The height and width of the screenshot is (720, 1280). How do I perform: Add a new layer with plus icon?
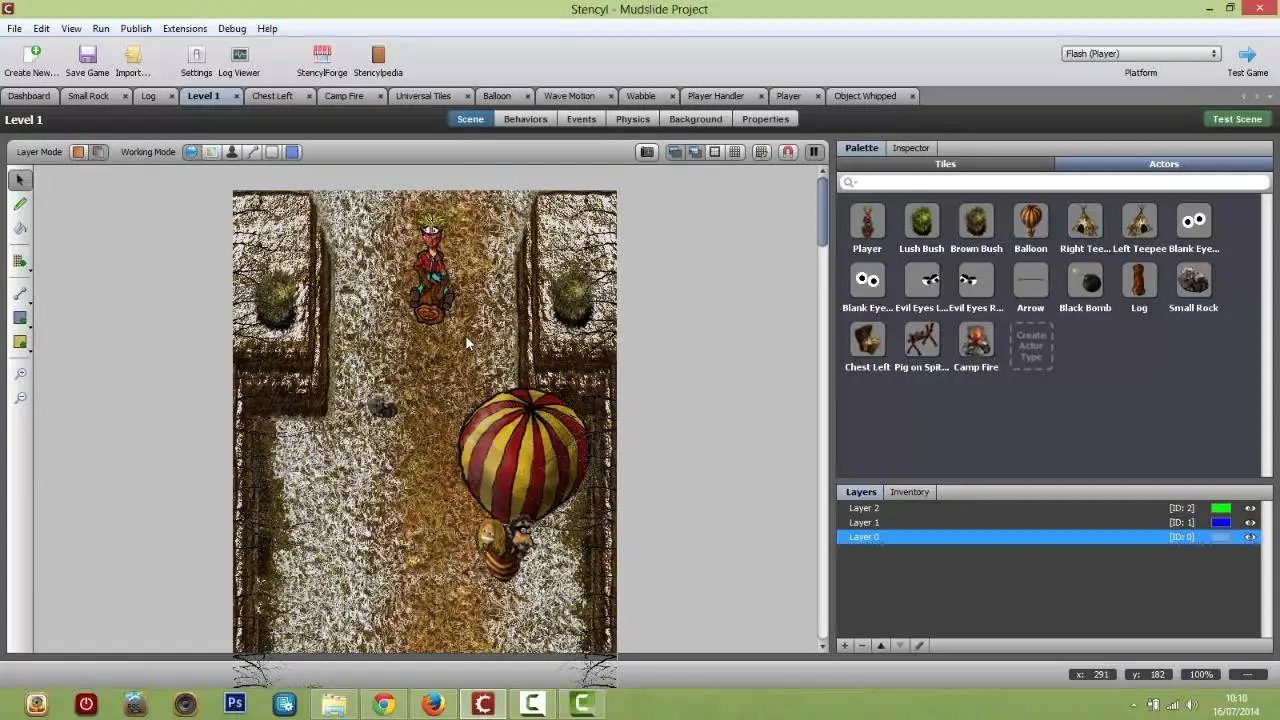(x=845, y=646)
